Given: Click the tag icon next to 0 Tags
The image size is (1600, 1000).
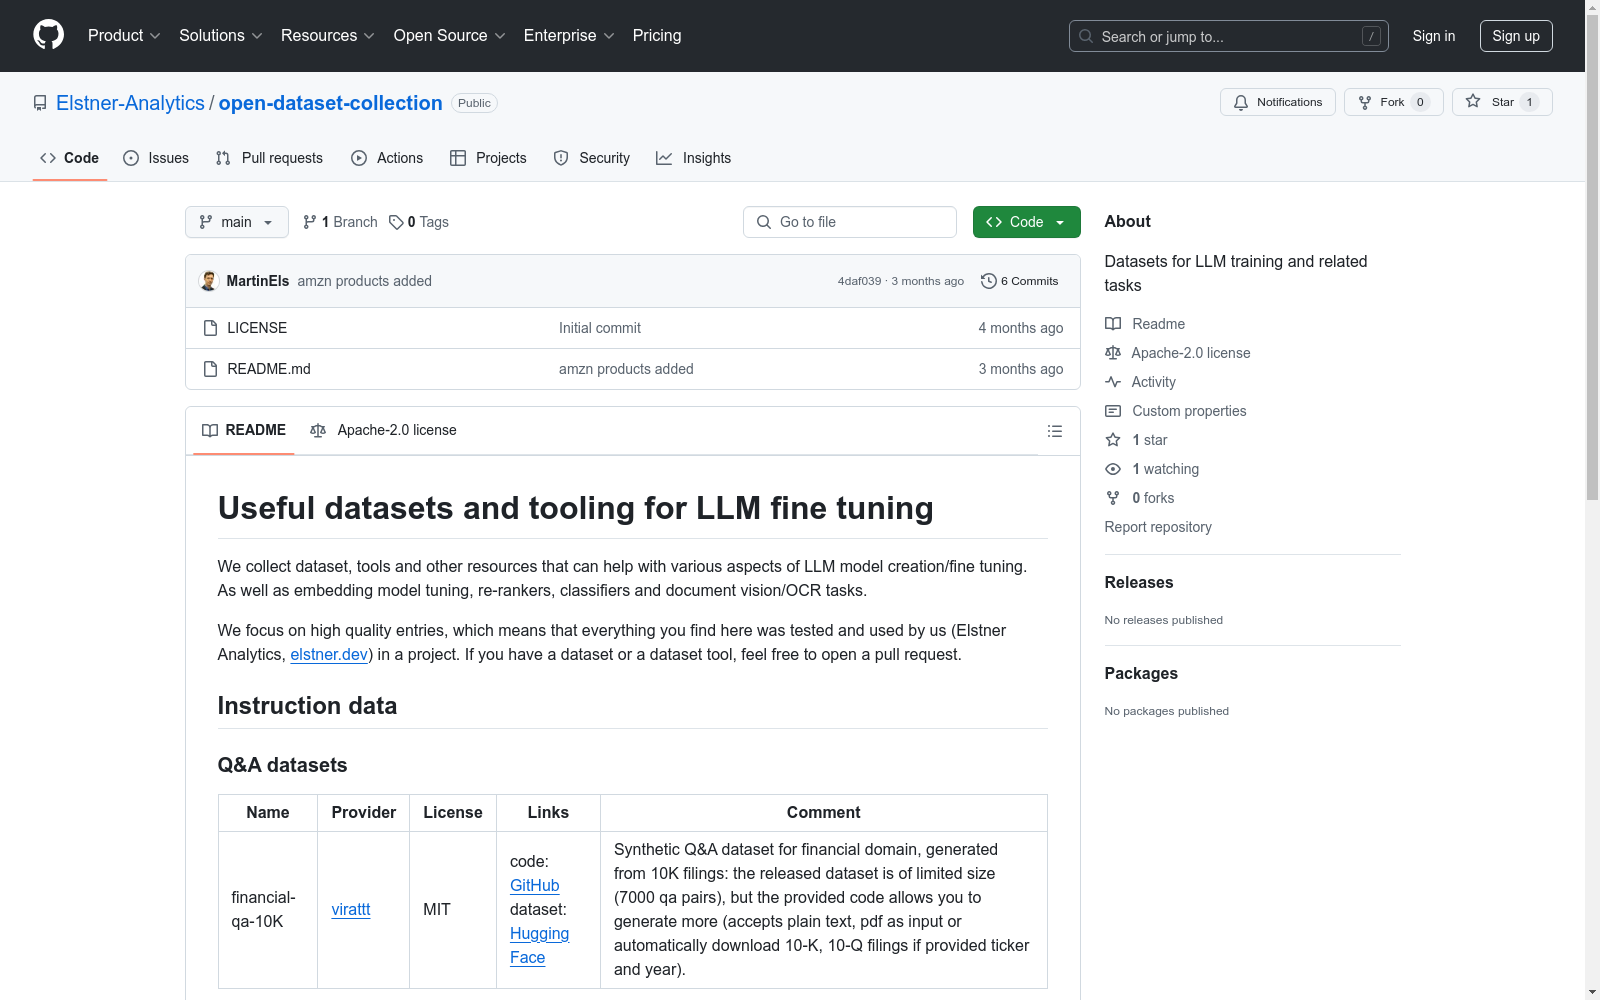Looking at the screenshot, I should click(396, 222).
